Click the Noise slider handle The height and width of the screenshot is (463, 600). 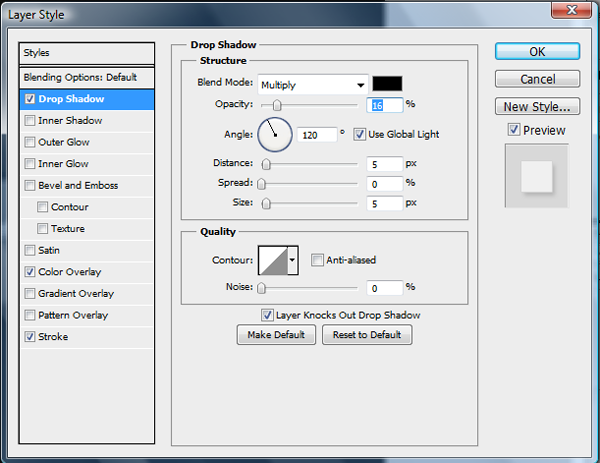261,288
